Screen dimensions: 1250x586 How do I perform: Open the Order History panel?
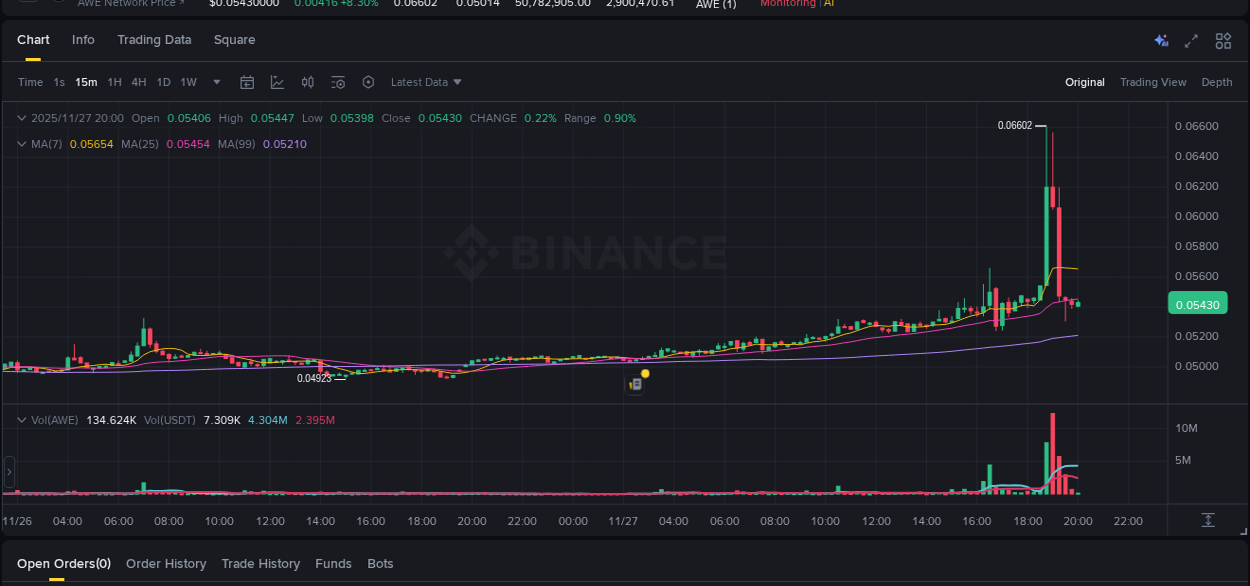coord(166,563)
